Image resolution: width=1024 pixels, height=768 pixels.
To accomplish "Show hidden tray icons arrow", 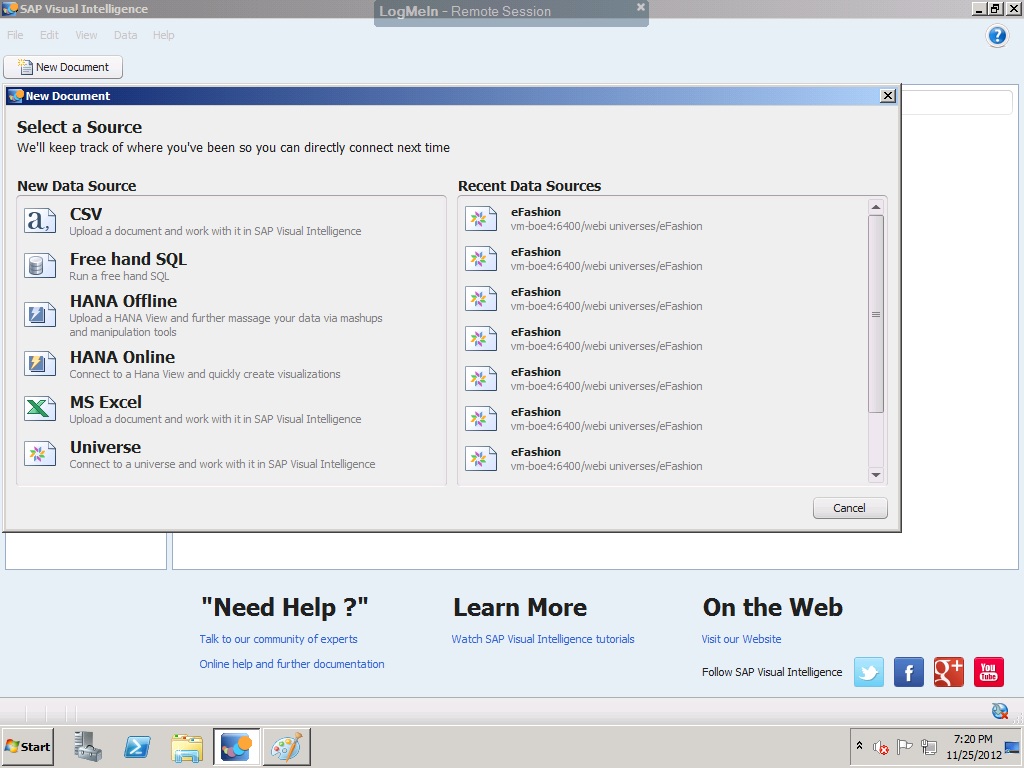I will [x=859, y=745].
